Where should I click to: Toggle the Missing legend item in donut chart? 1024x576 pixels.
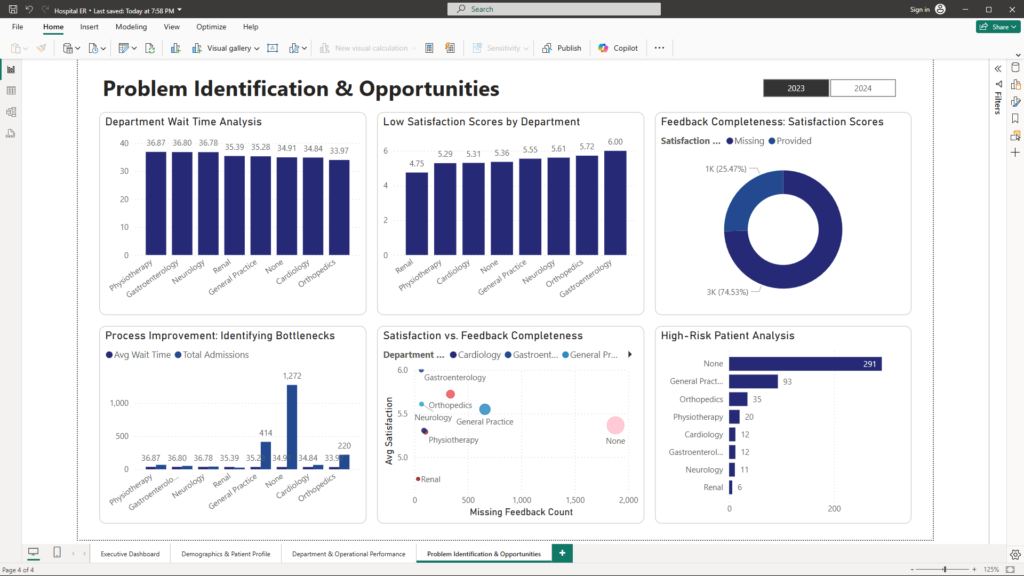click(749, 141)
